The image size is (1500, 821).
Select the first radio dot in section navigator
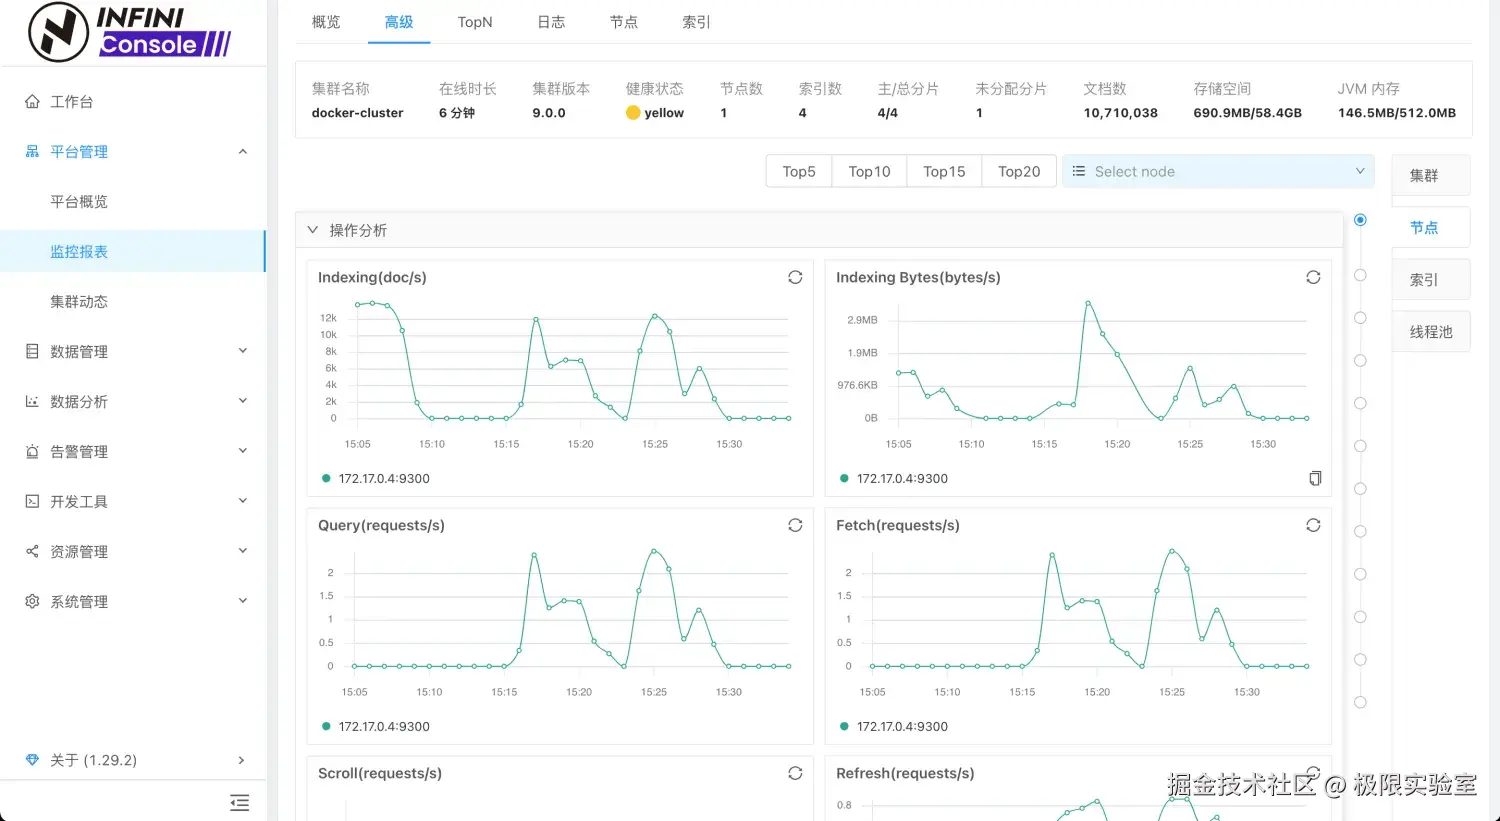coord(1360,220)
